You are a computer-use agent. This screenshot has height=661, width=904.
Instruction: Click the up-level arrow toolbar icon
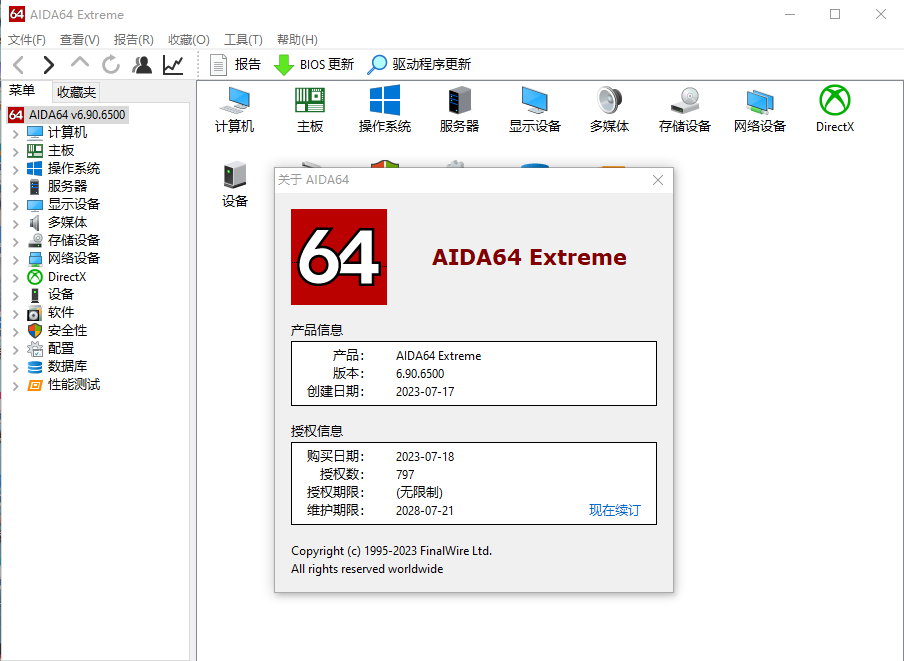click(x=80, y=63)
